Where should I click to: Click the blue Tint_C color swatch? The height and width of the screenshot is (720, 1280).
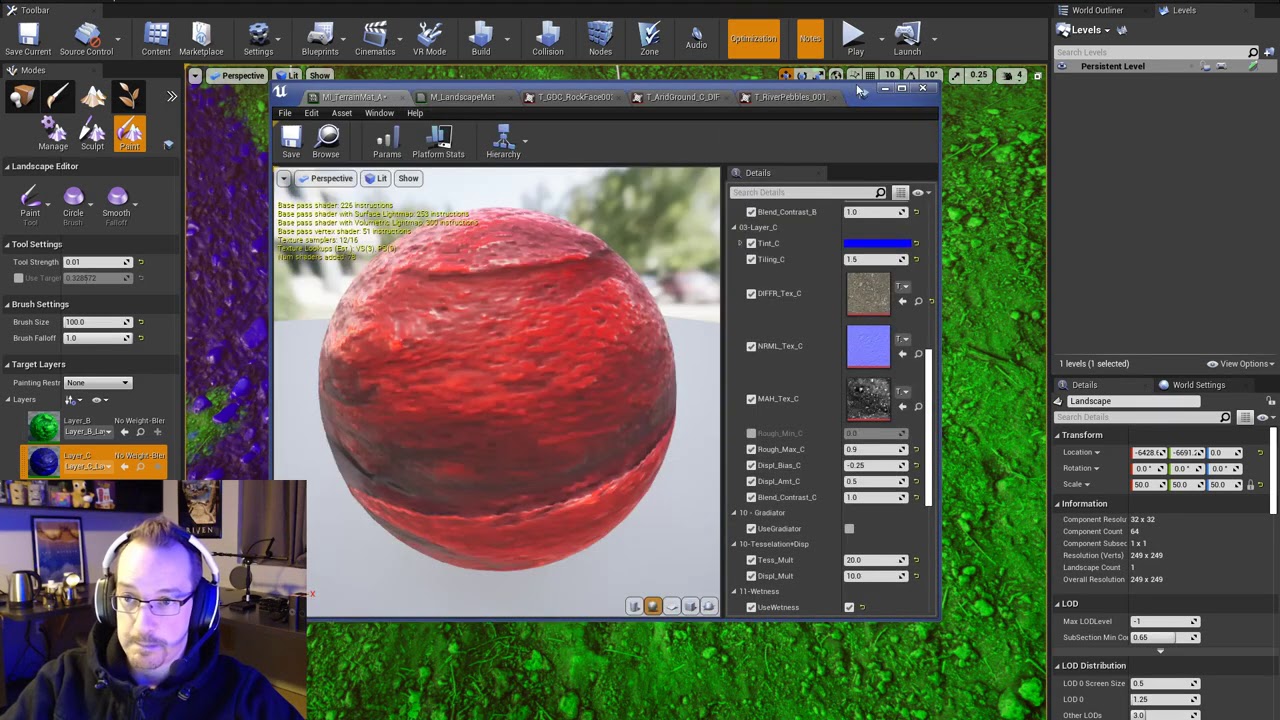coord(877,243)
